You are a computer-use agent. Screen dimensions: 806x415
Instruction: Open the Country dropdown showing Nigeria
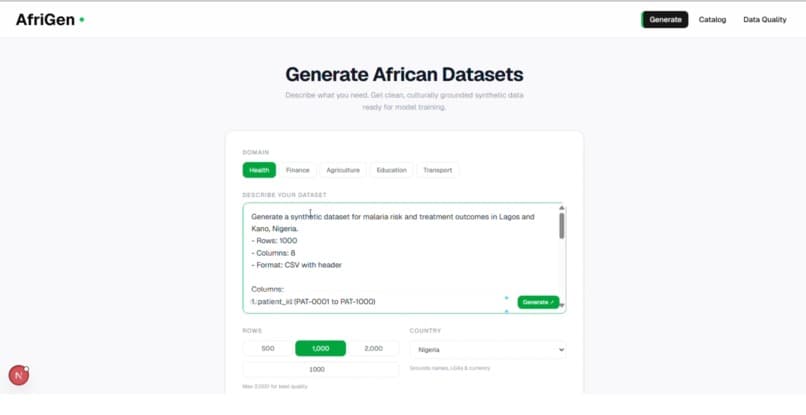[x=488, y=350]
